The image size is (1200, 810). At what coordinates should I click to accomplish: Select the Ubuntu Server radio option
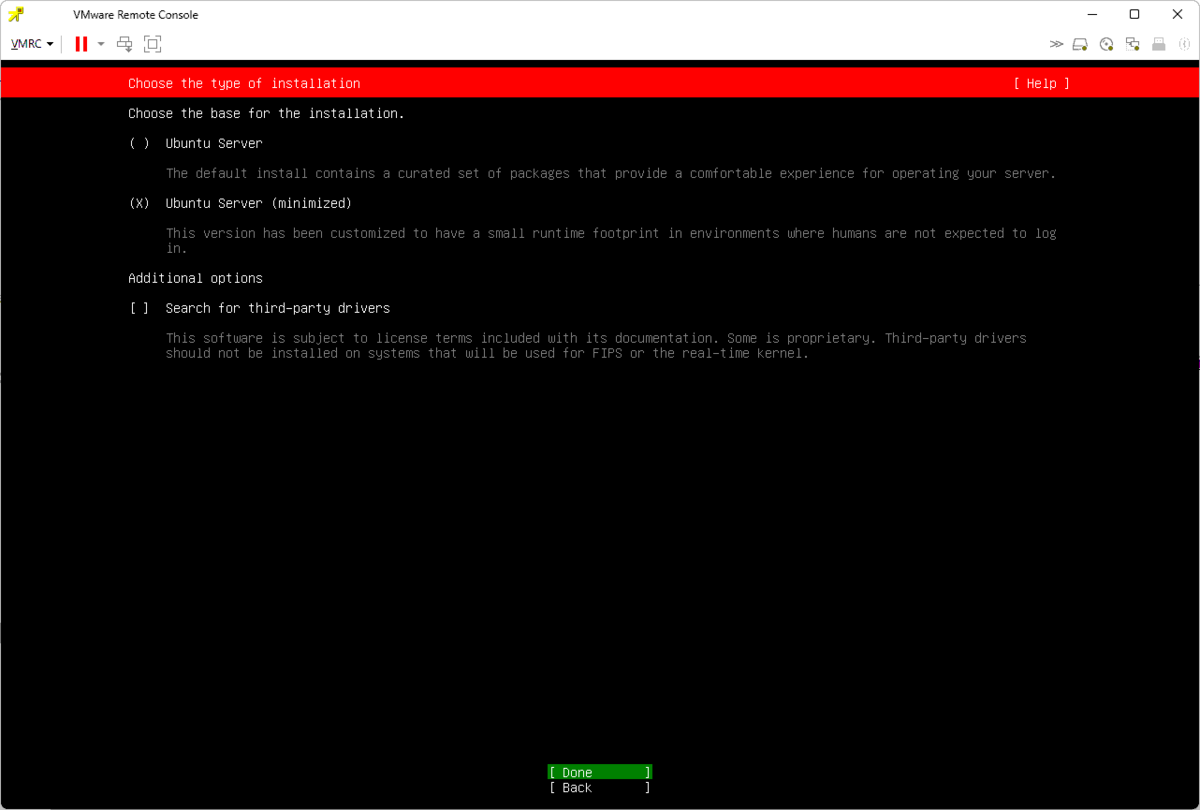(139, 143)
